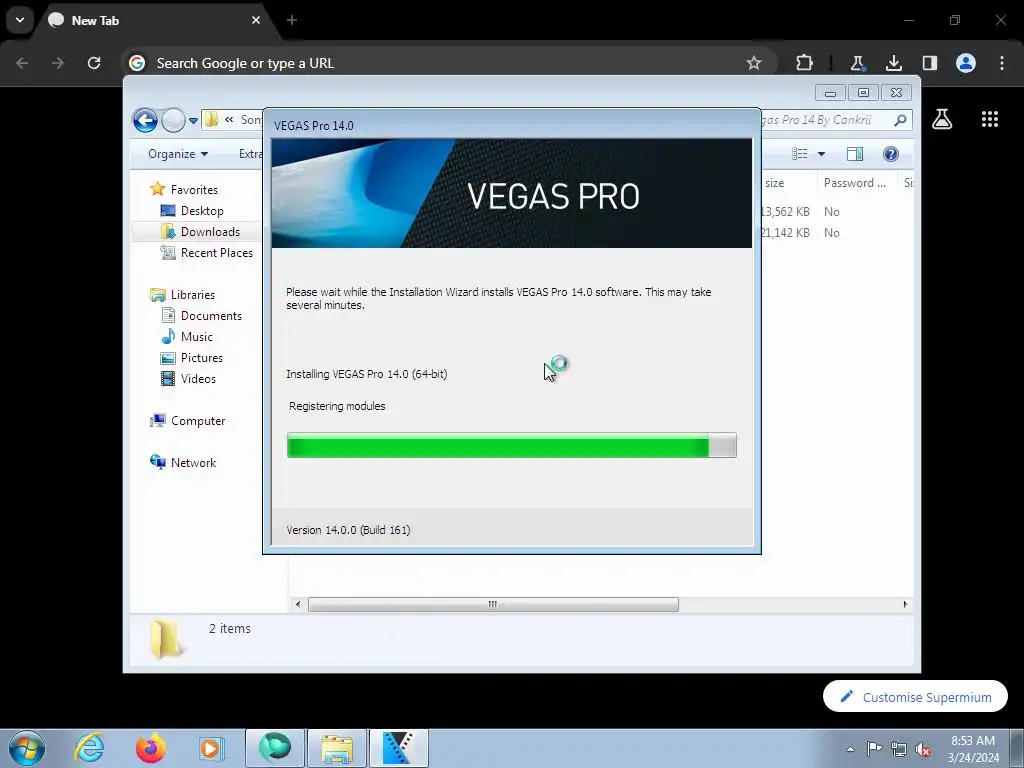Click the Registering modules status text
This screenshot has width=1024, height=768.
click(337, 406)
